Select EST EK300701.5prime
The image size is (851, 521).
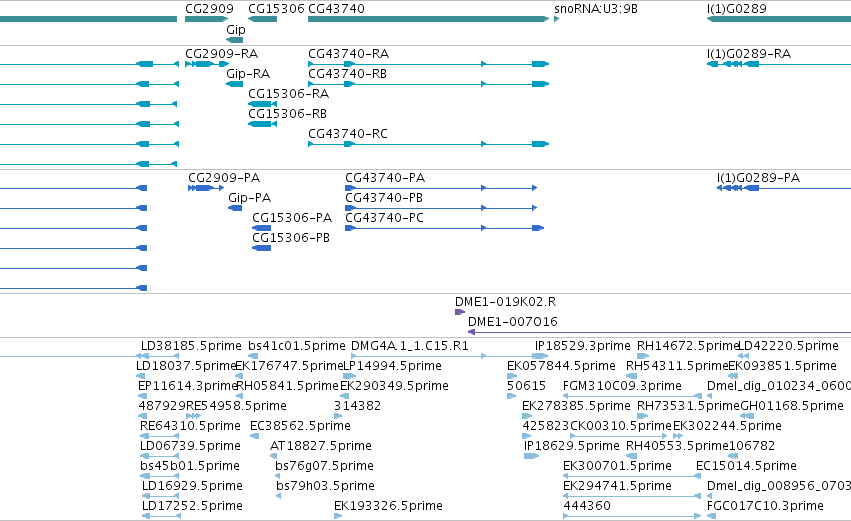(x=617, y=466)
